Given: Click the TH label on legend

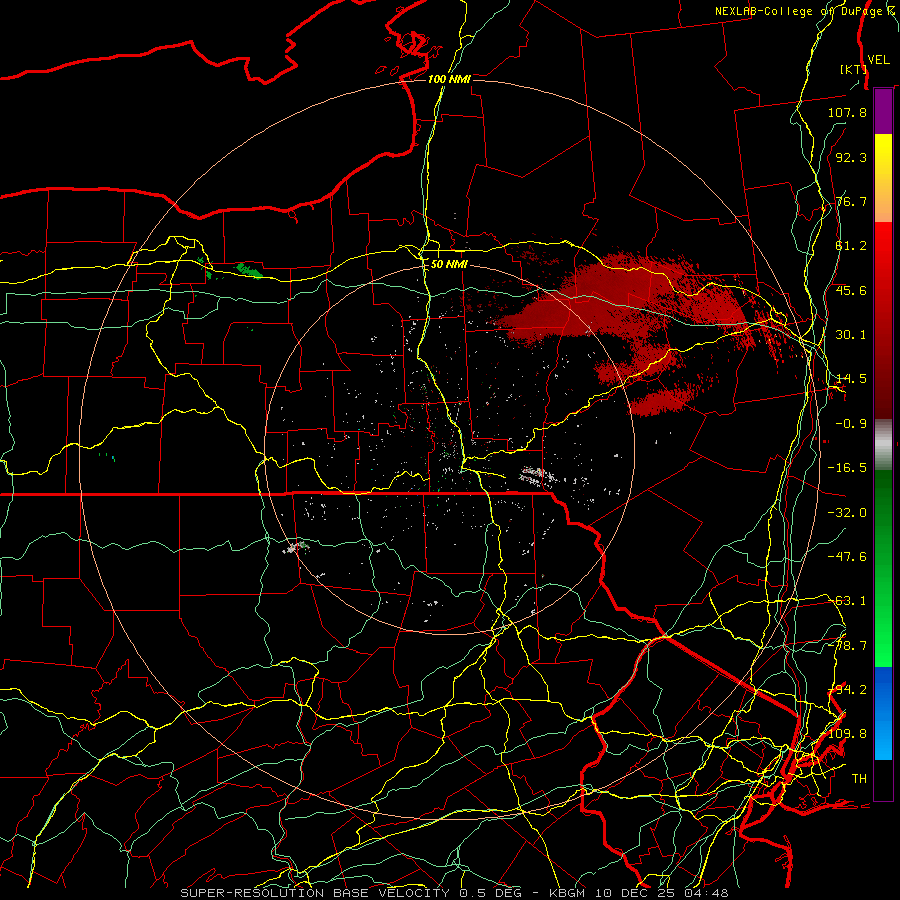Looking at the screenshot, I should point(859,779).
